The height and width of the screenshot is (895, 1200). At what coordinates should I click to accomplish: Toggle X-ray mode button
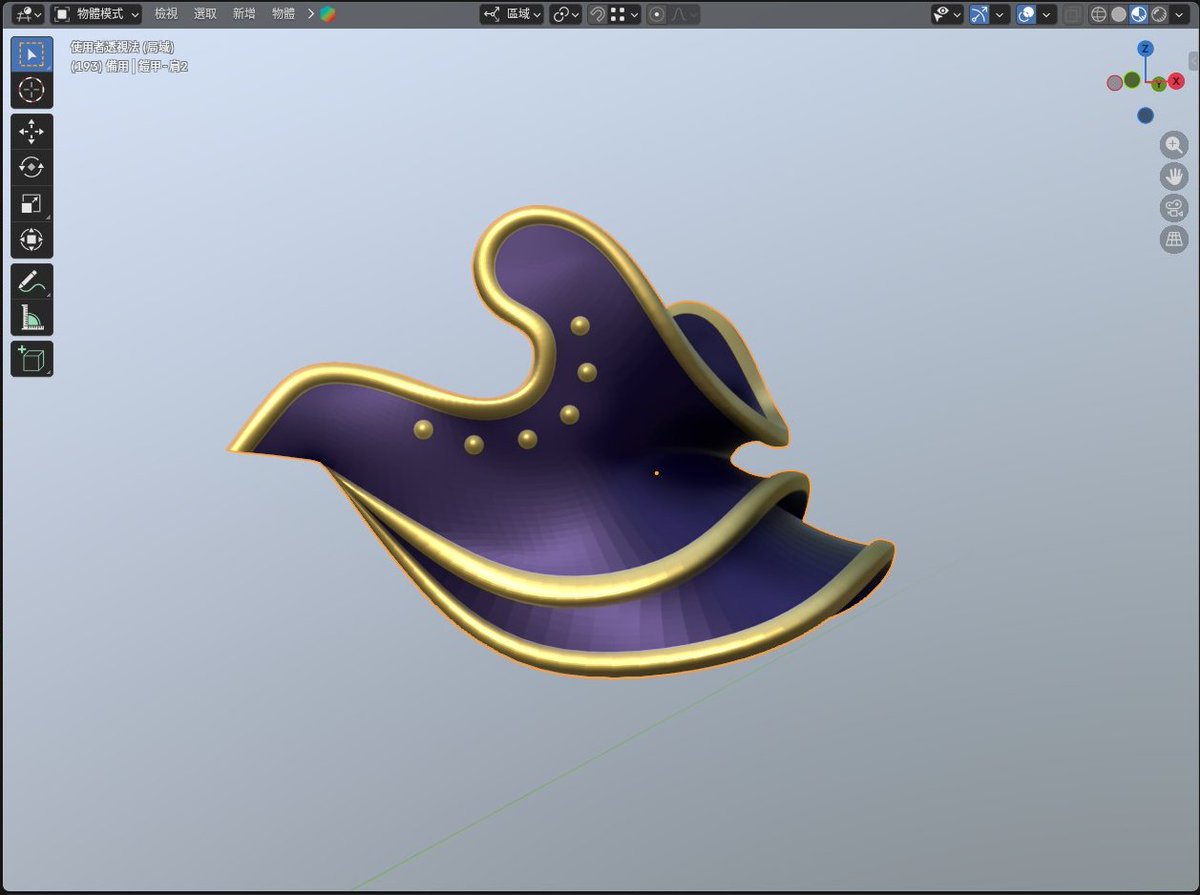pos(1072,14)
